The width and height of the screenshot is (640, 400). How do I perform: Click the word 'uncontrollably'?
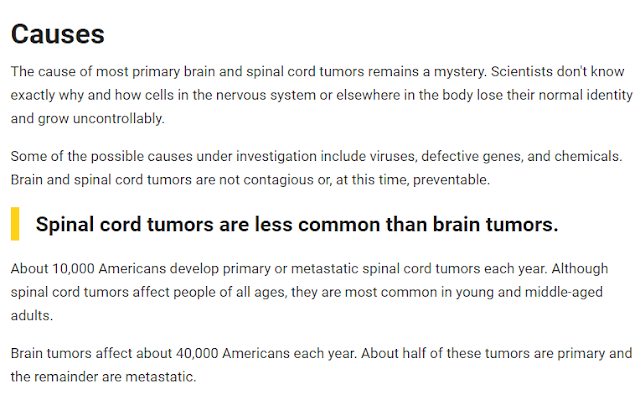118,119
